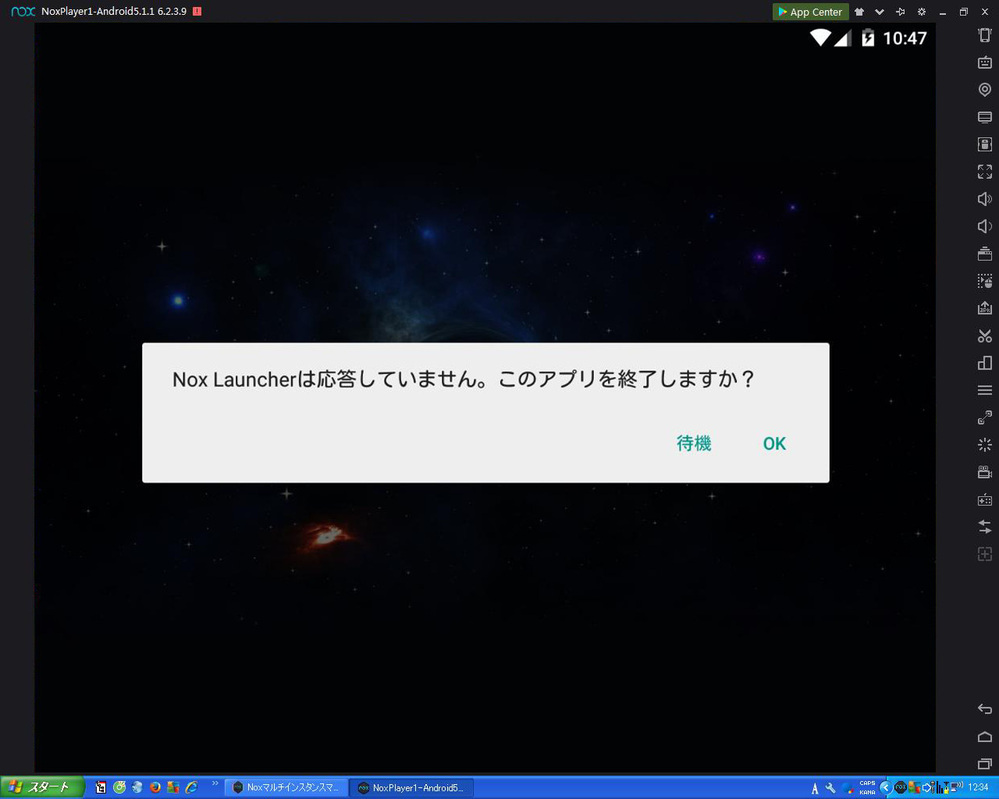Open the Windows スタート button
This screenshot has height=799, width=999.
click(x=42, y=787)
